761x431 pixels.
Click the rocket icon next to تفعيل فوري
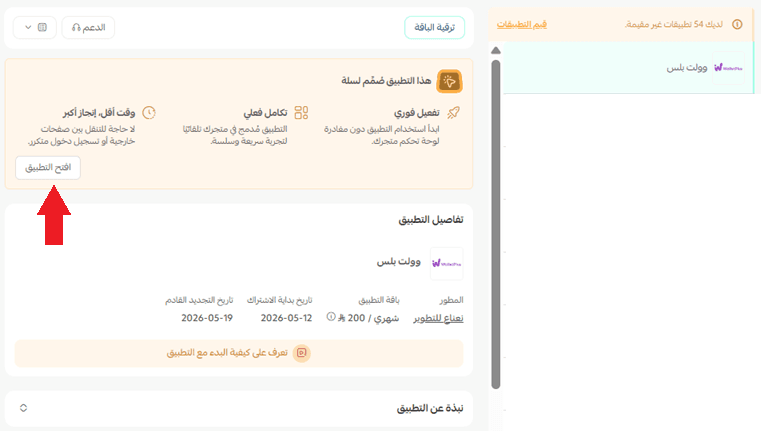[x=453, y=113]
